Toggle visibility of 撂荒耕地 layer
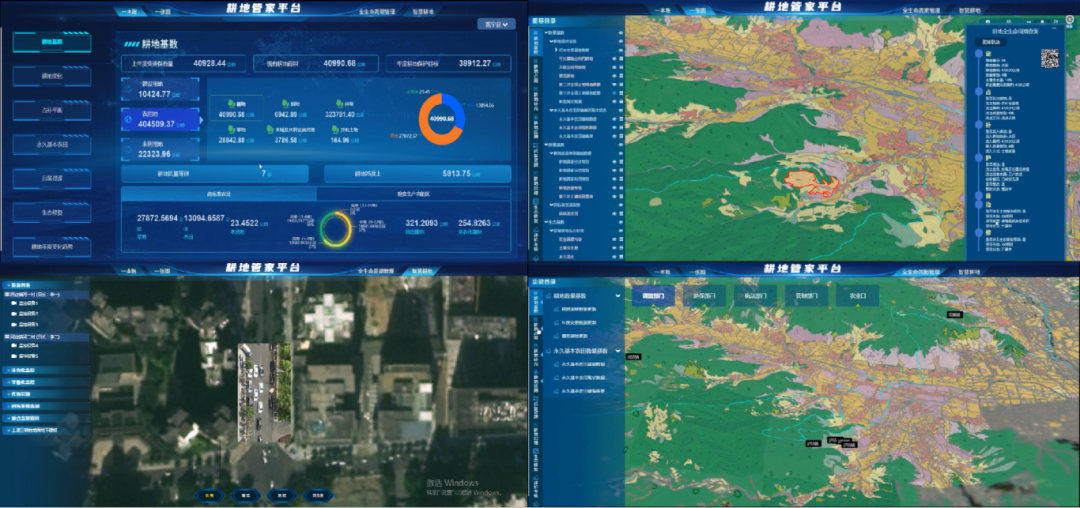Viewport: 1080px width, 508px height. coord(614,76)
